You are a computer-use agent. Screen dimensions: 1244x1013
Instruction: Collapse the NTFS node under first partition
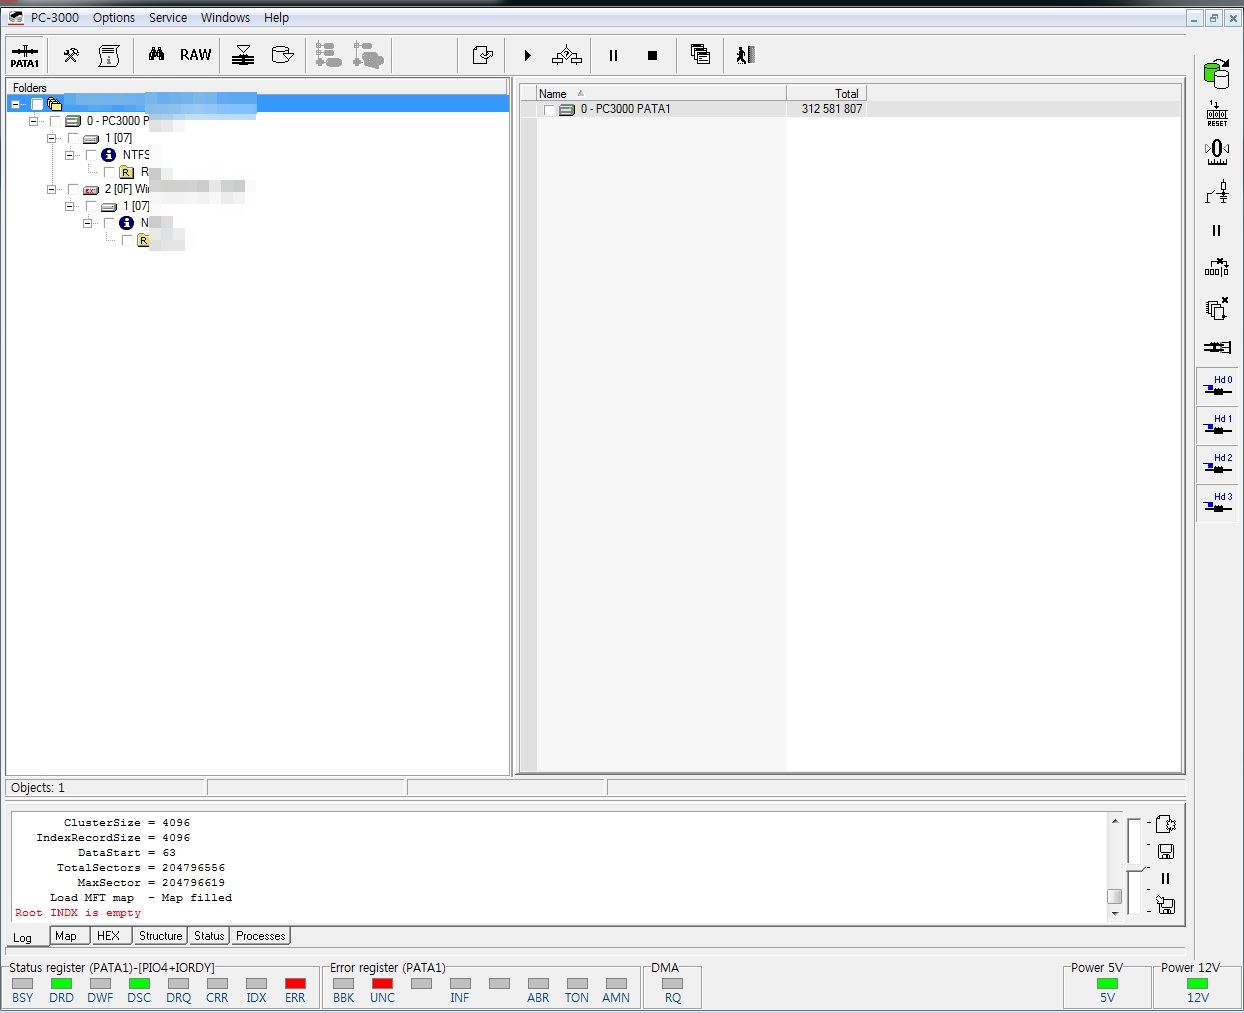pos(69,155)
